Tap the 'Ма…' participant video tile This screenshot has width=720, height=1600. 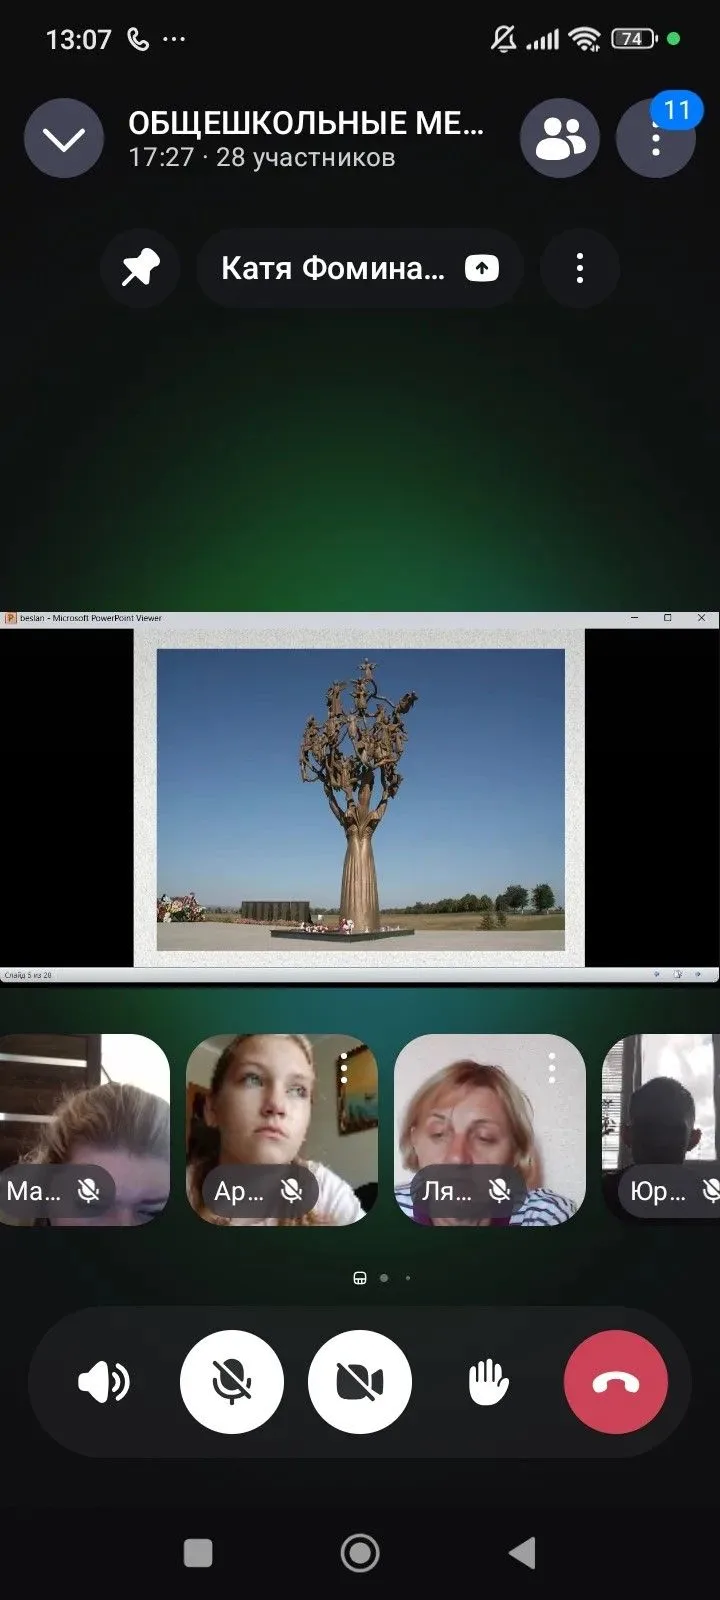pos(84,1130)
